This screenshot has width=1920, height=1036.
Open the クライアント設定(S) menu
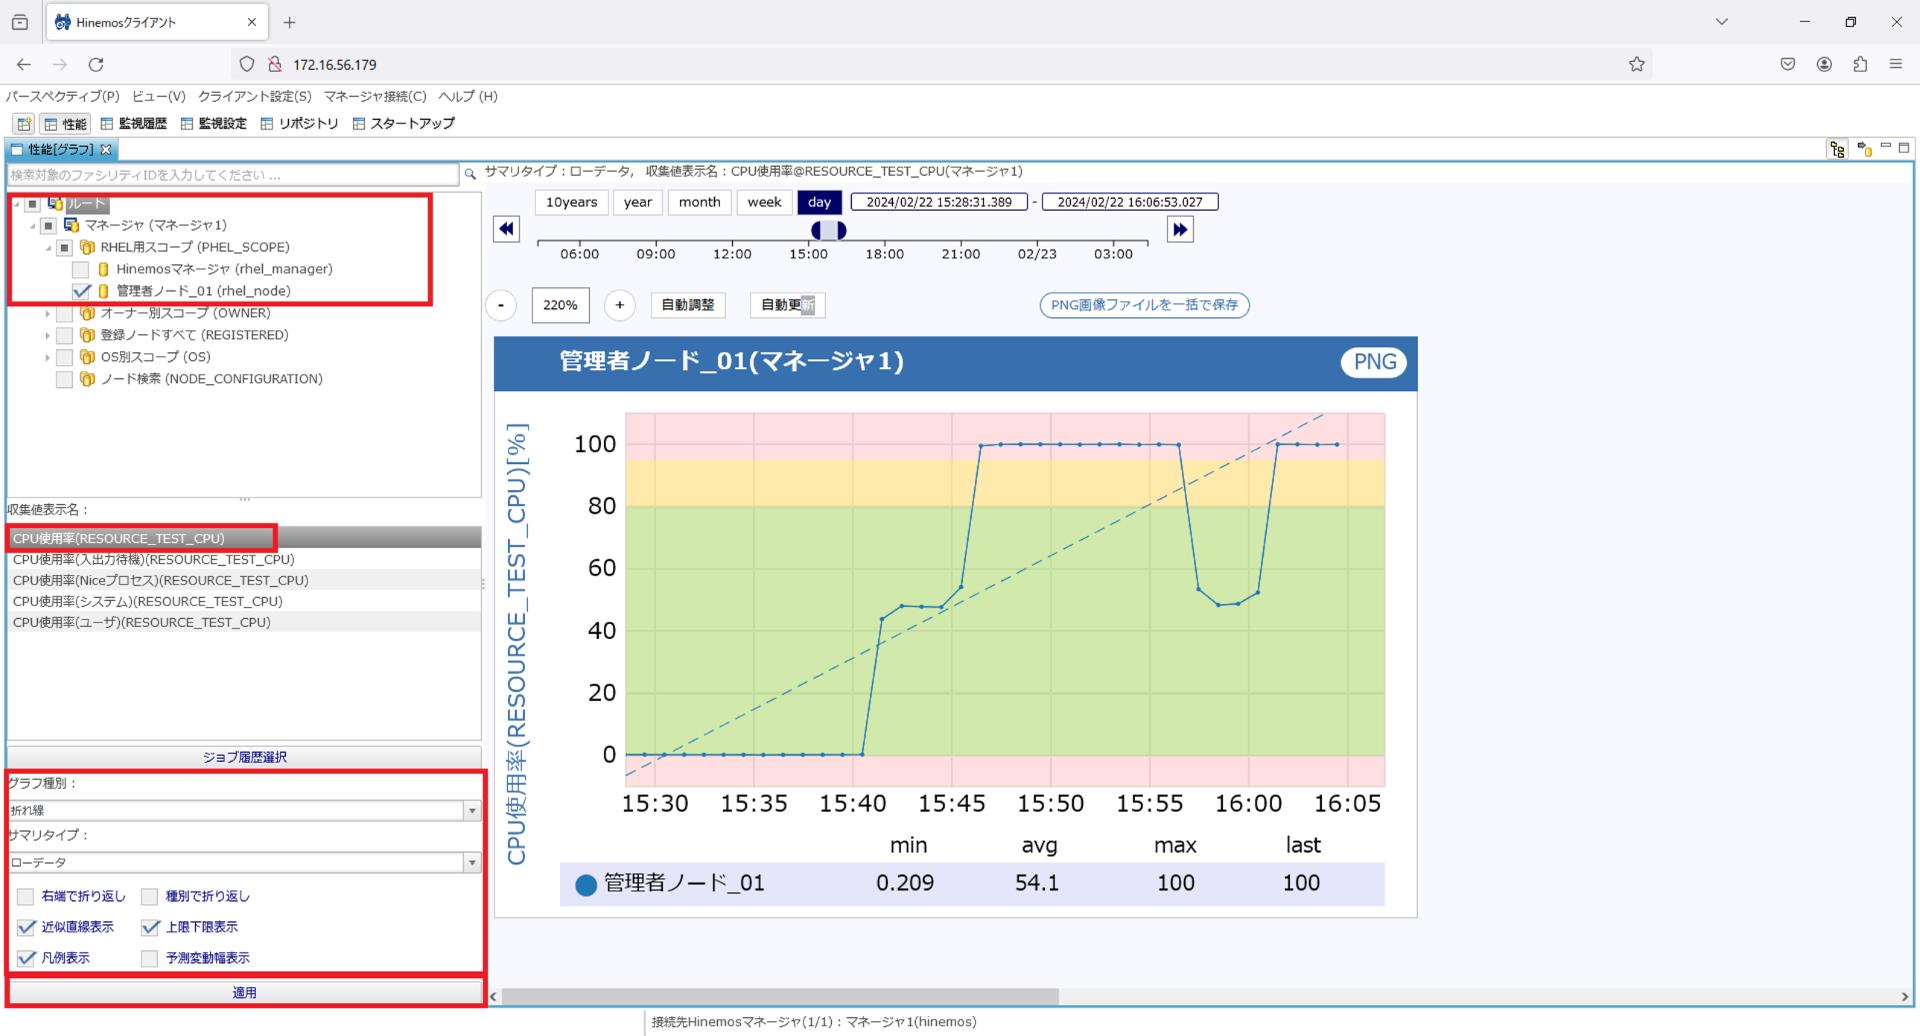[255, 96]
